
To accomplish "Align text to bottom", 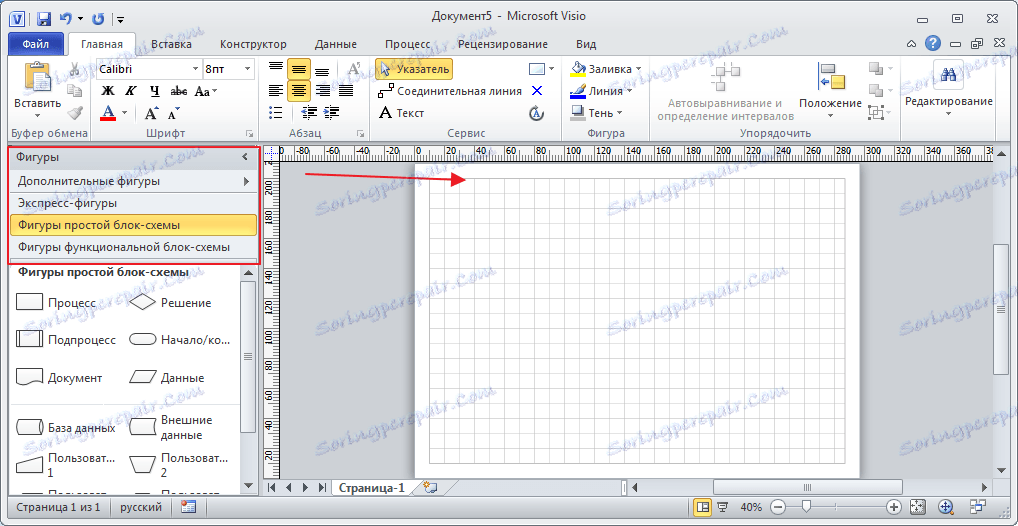I will (x=322, y=70).
